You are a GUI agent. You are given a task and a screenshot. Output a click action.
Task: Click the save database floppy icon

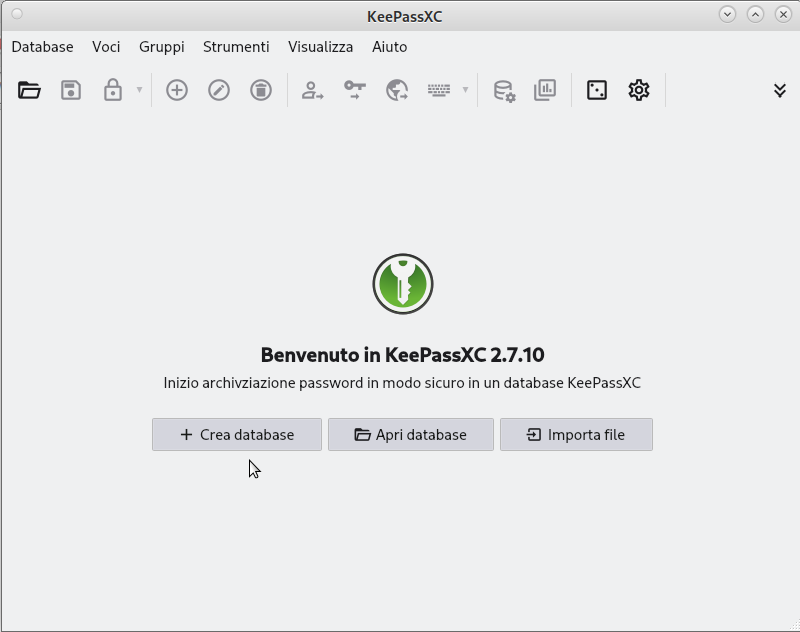coord(71,90)
